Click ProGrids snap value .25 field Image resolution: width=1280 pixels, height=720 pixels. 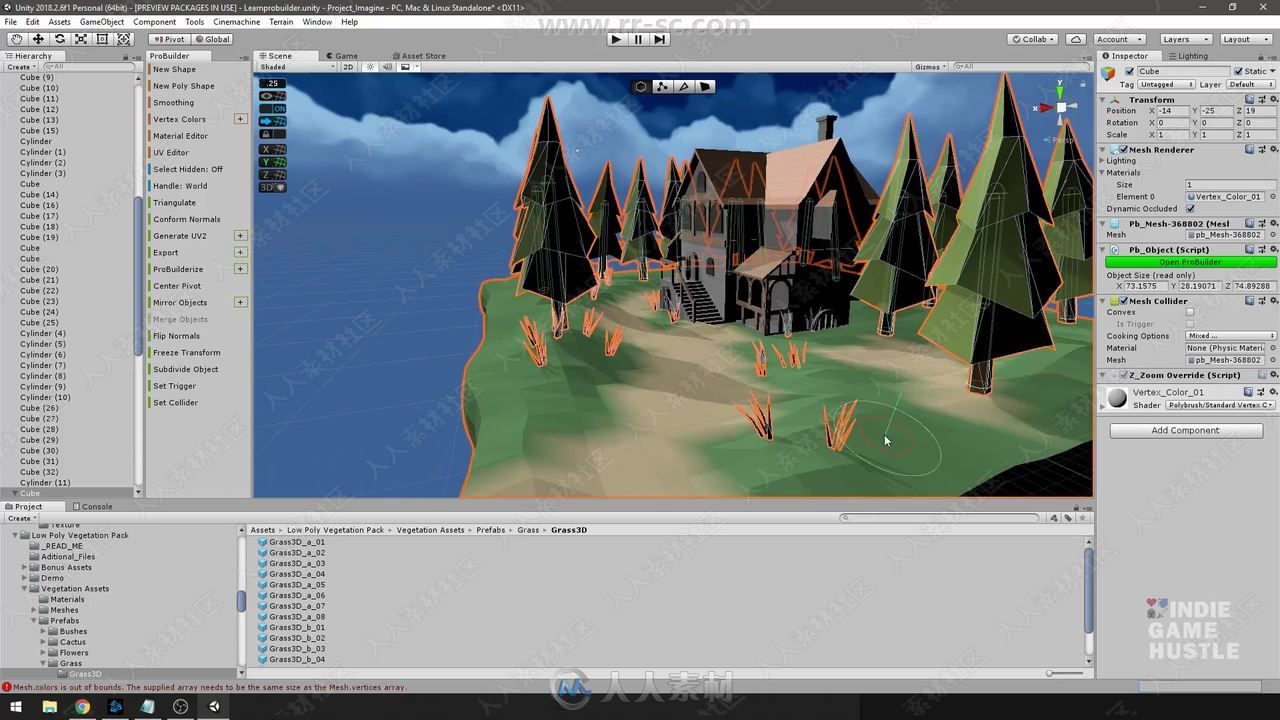(x=272, y=83)
